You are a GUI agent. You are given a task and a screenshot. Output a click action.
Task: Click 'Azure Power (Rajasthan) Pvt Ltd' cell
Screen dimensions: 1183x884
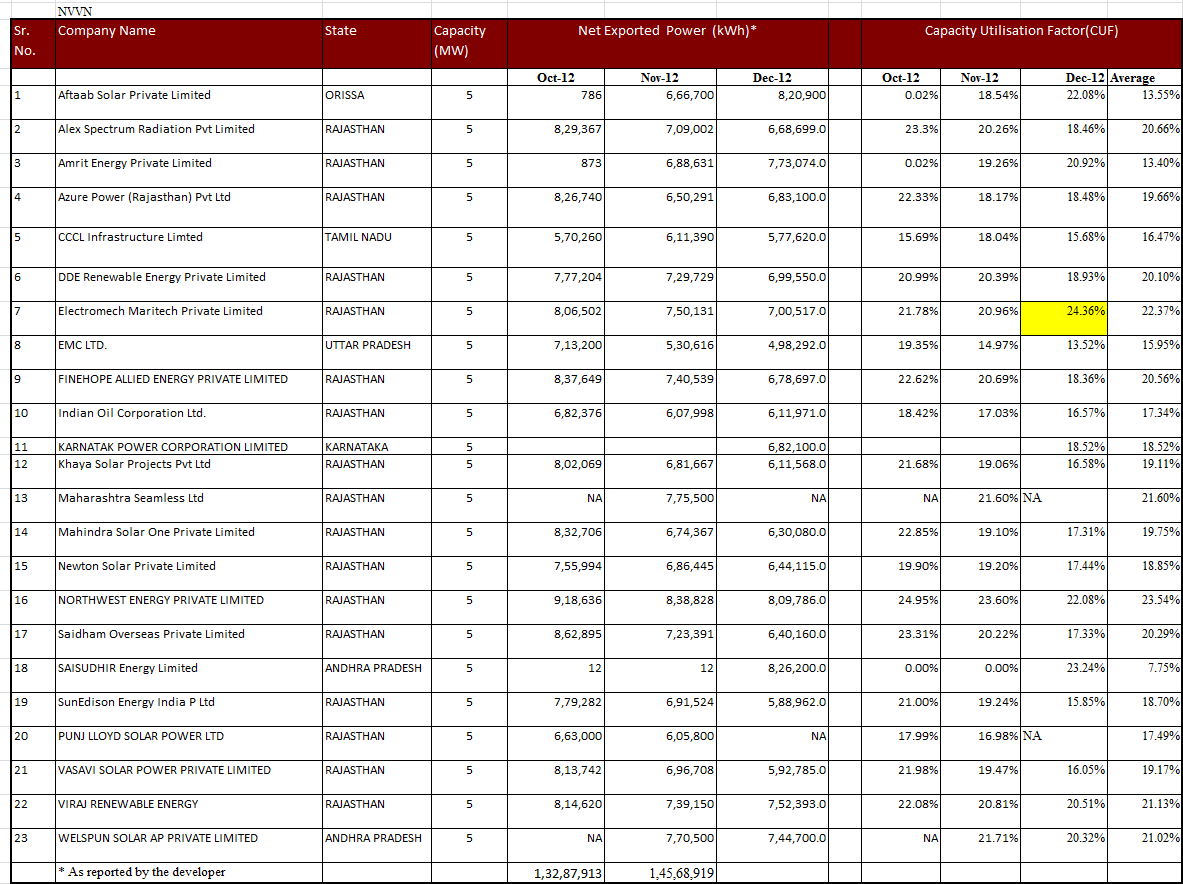click(x=189, y=207)
